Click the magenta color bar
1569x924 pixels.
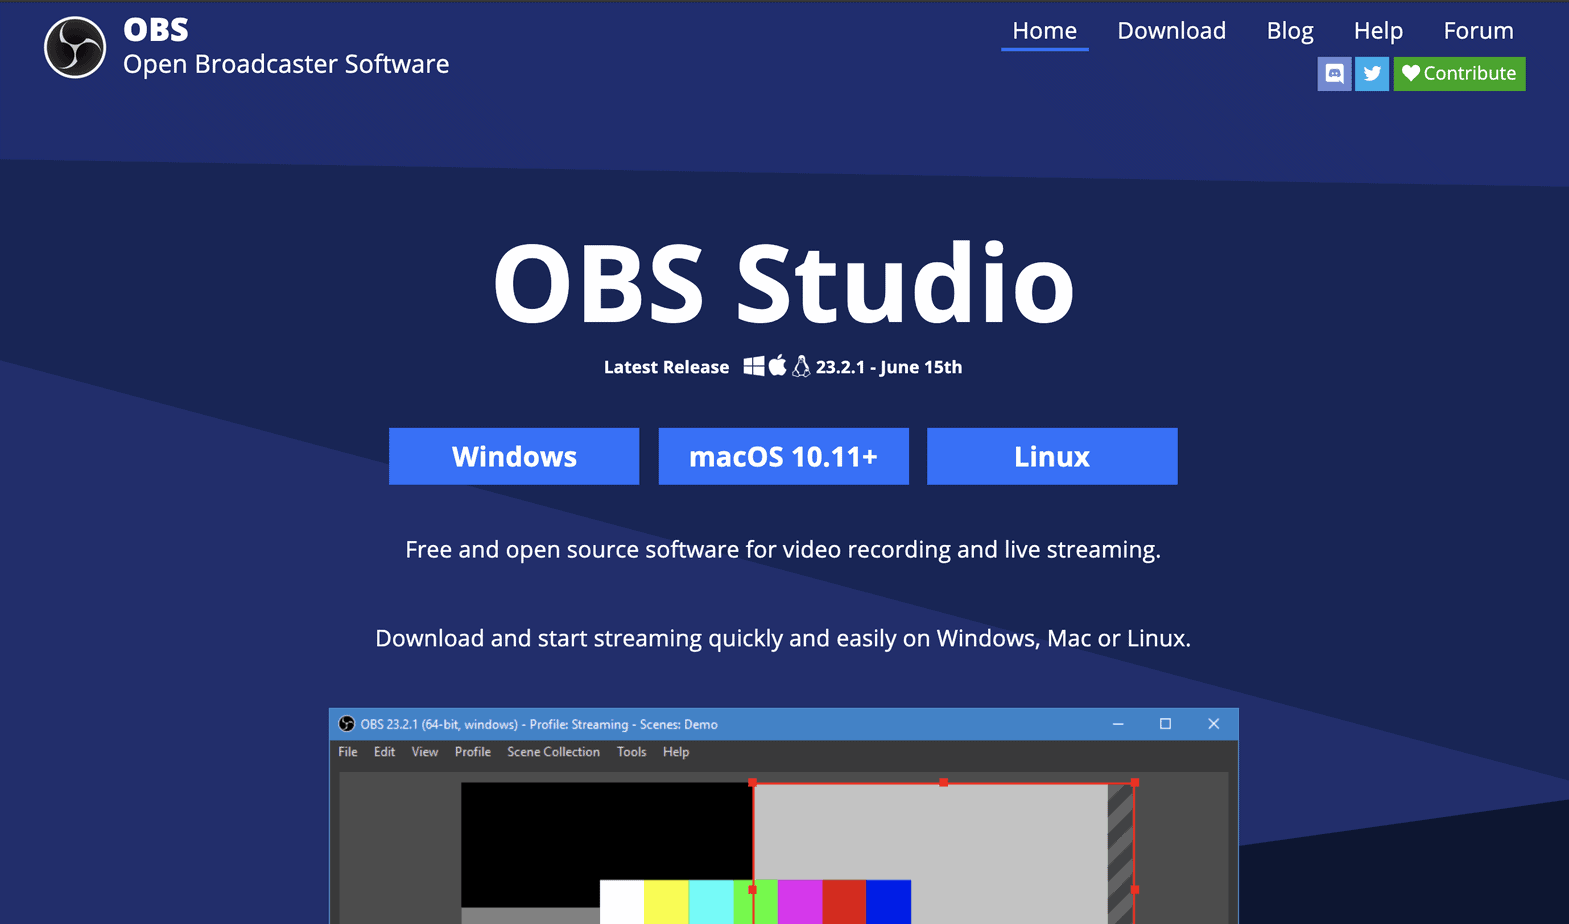coord(800,902)
